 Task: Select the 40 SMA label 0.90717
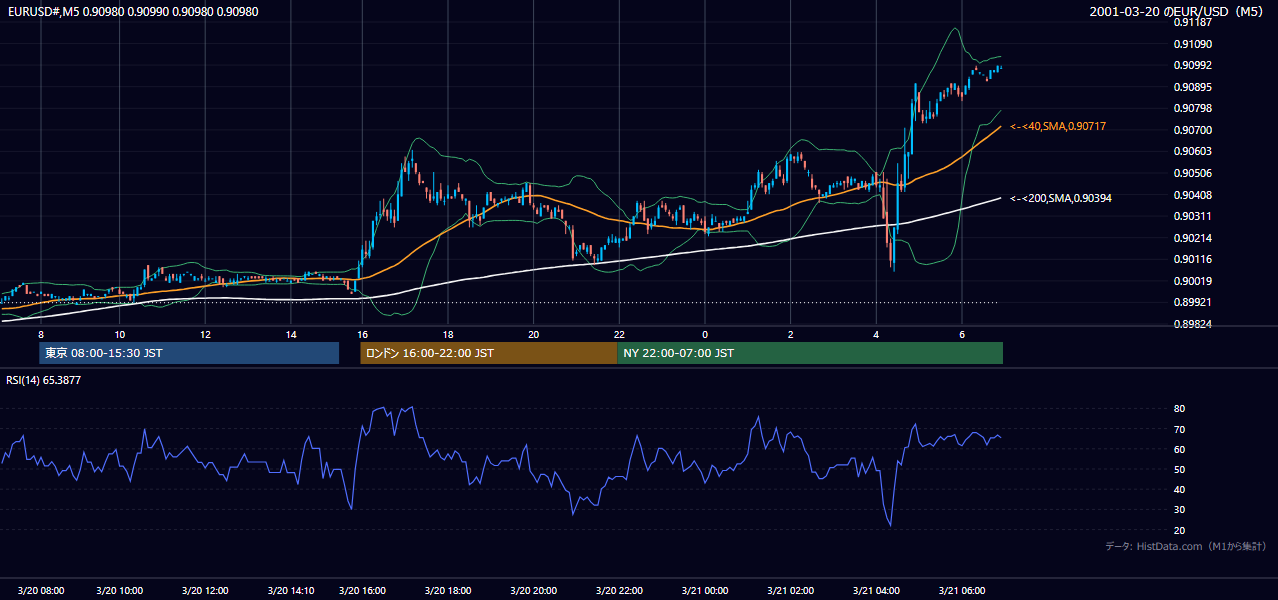[x=1057, y=126]
